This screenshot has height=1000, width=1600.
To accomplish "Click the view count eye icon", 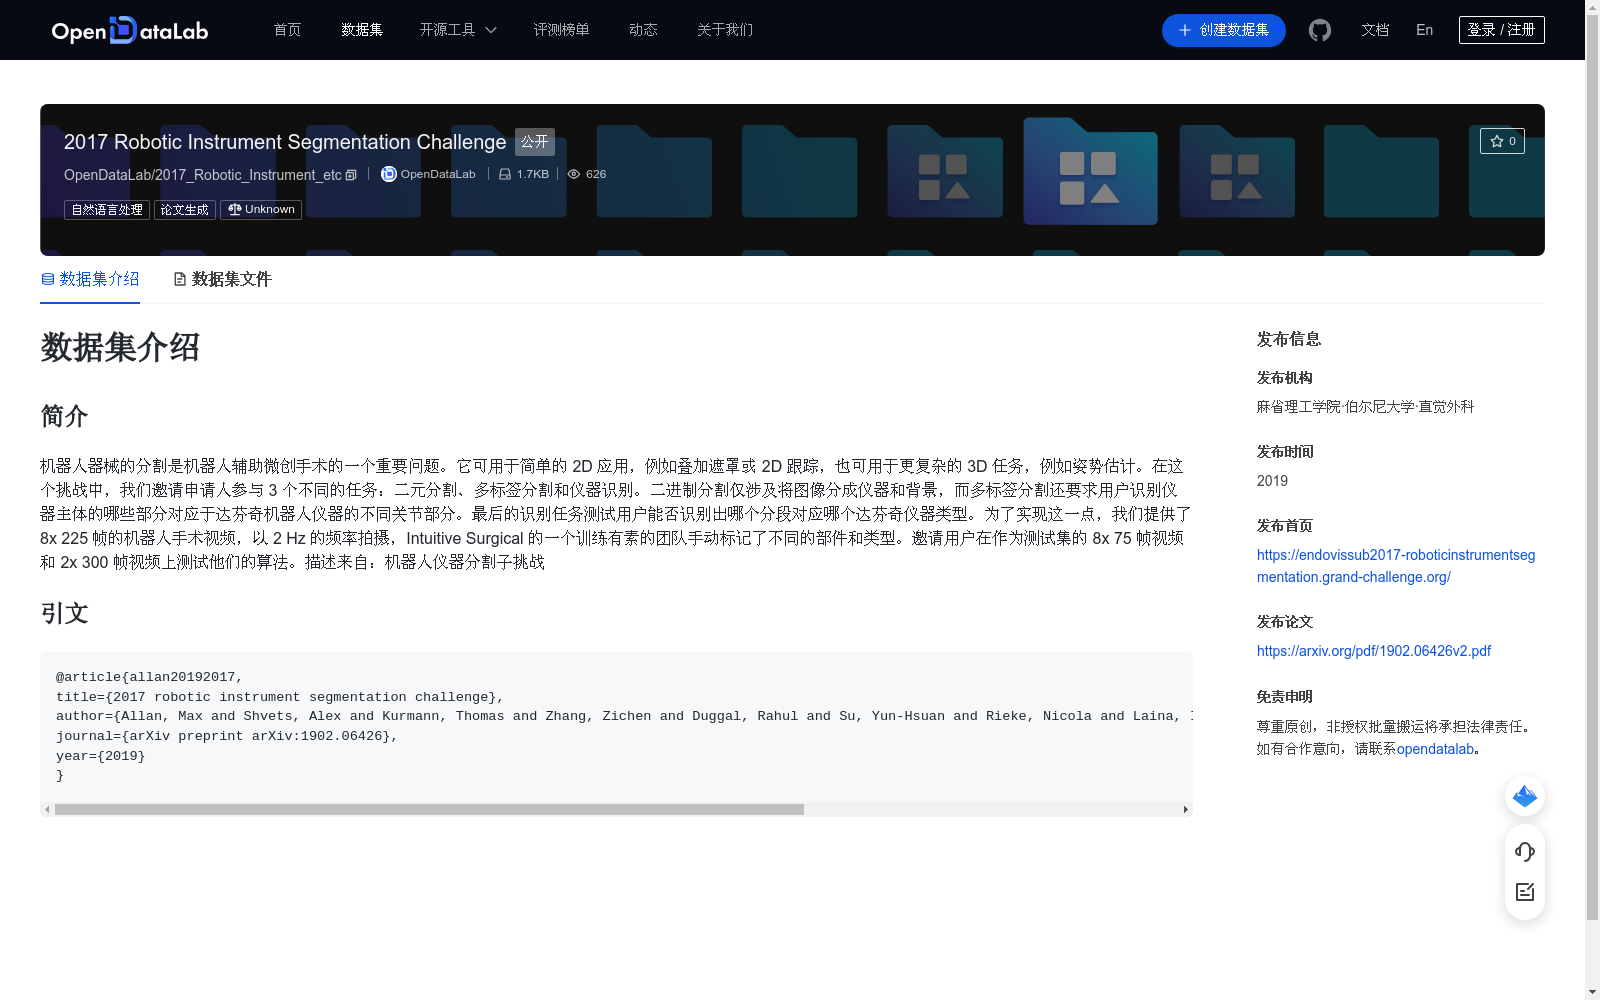I will pyautogui.click(x=574, y=174).
